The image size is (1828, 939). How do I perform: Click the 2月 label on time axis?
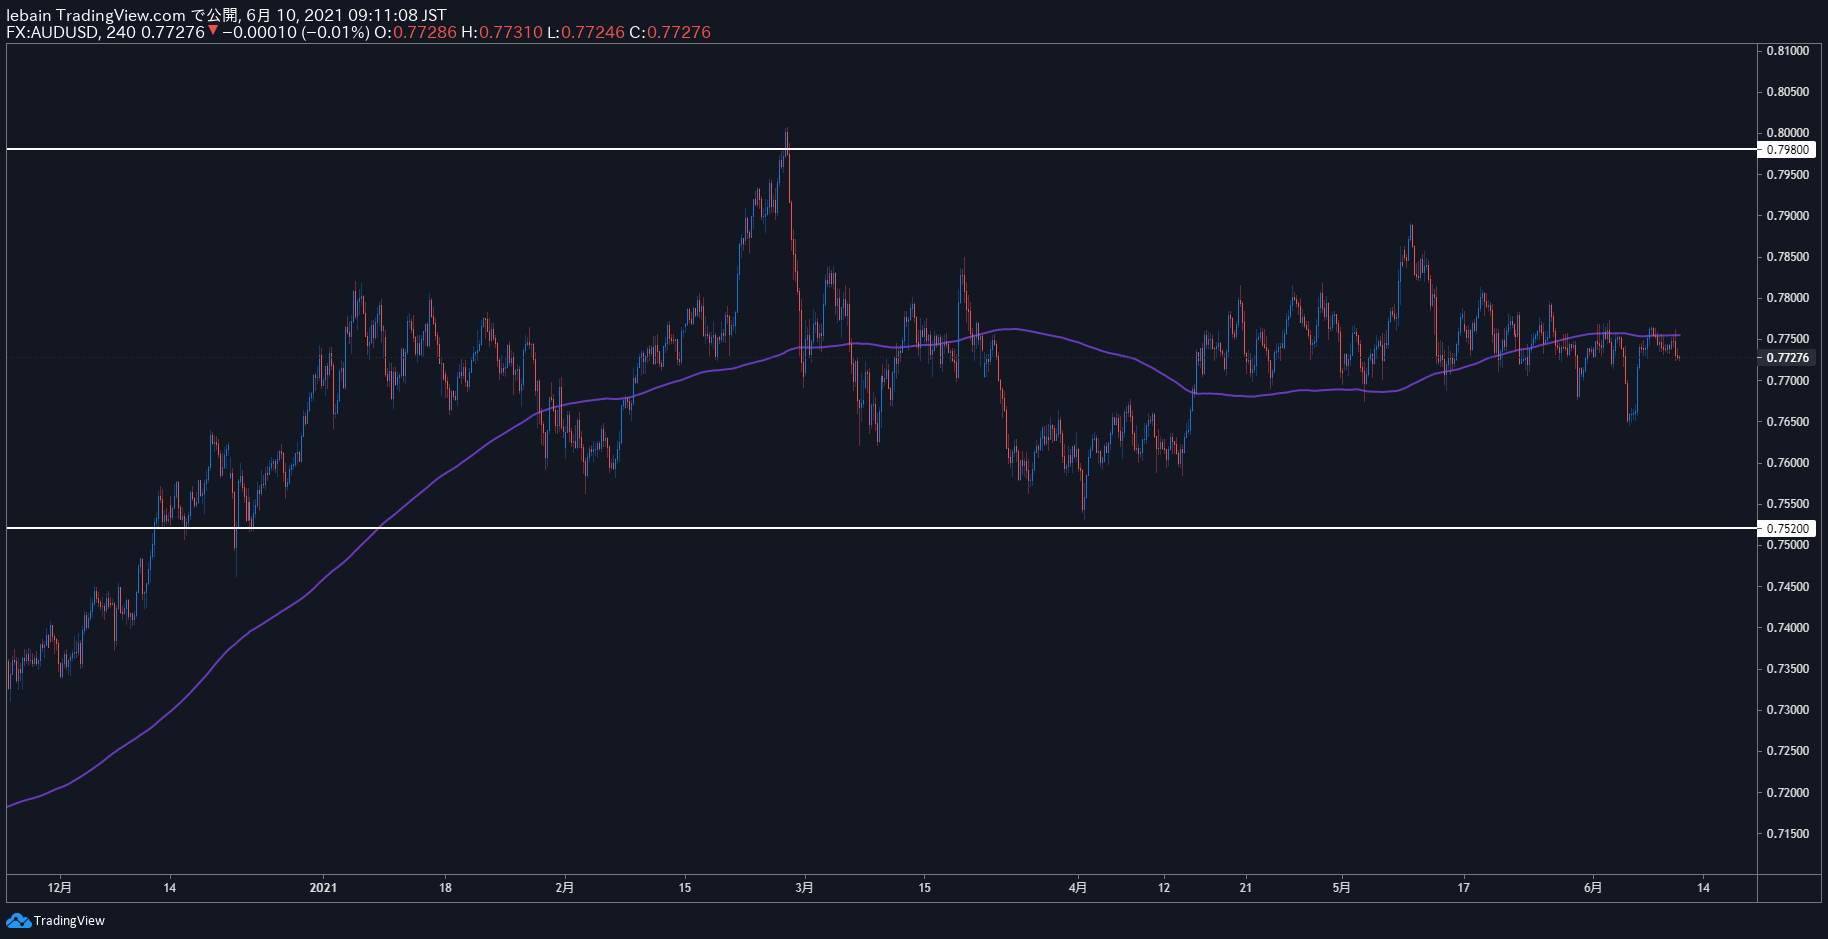[x=565, y=888]
